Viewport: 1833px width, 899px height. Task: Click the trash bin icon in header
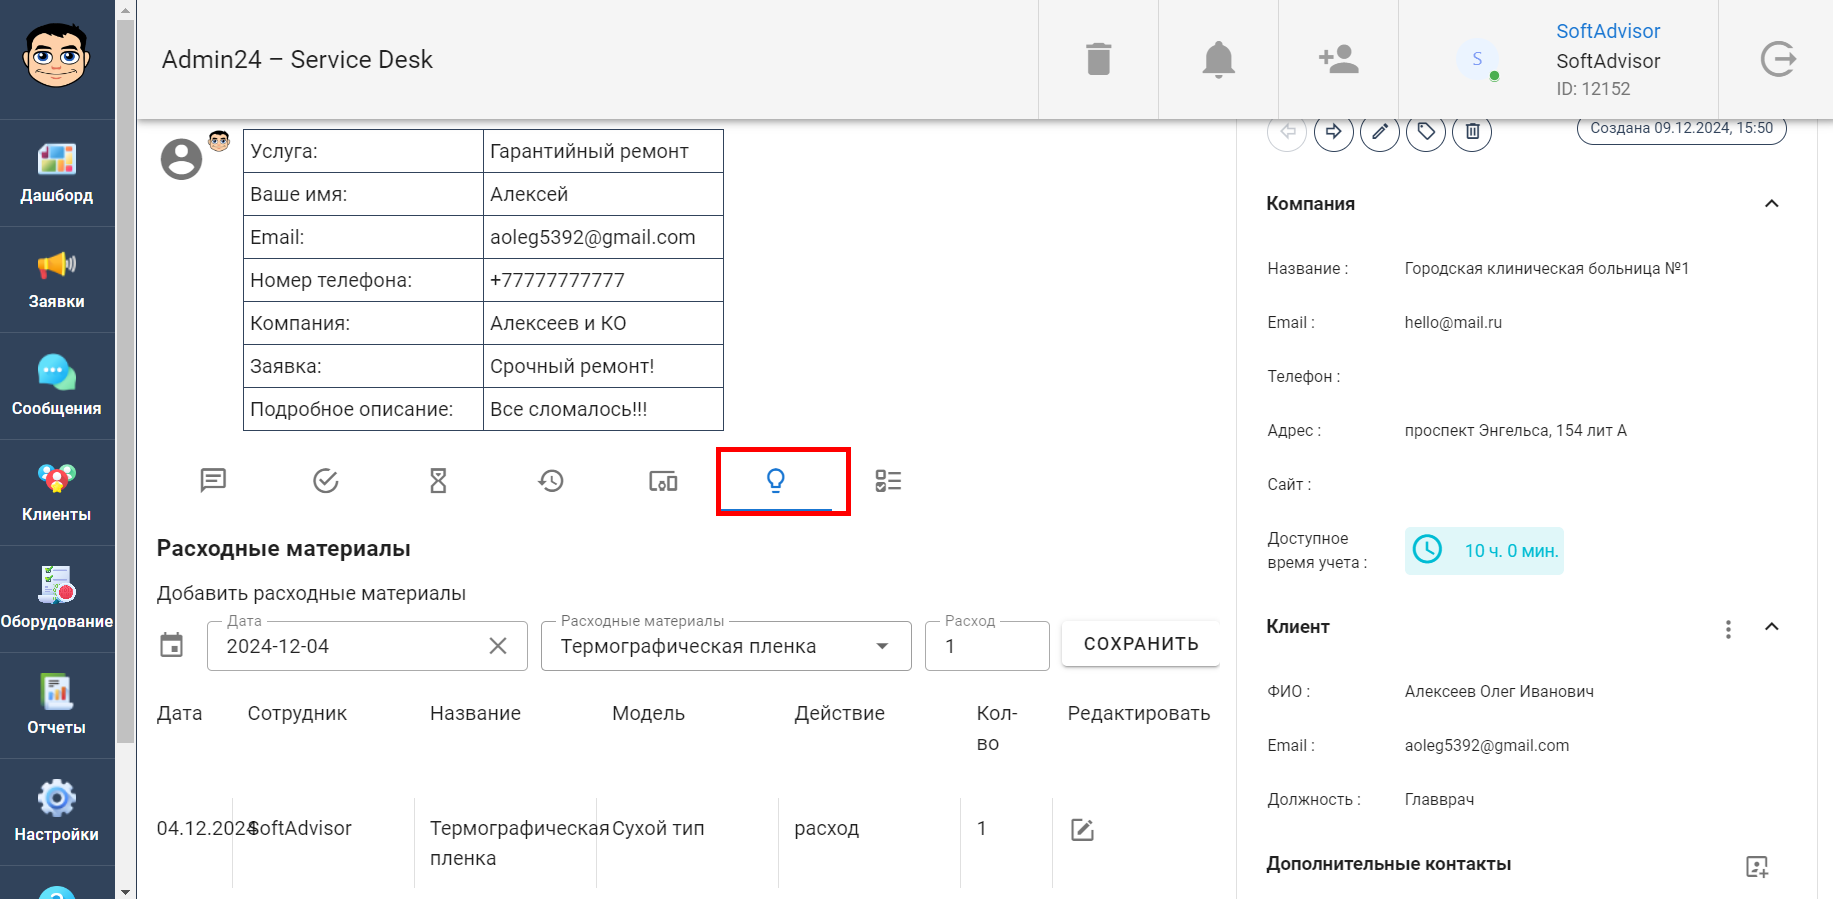click(x=1099, y=59)
